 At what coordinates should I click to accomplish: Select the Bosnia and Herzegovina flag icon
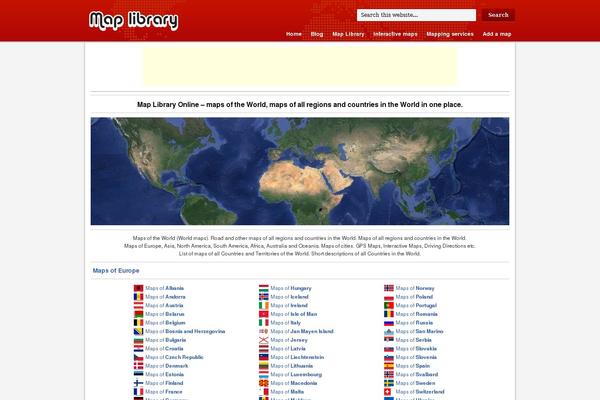(x=138, y=331)
